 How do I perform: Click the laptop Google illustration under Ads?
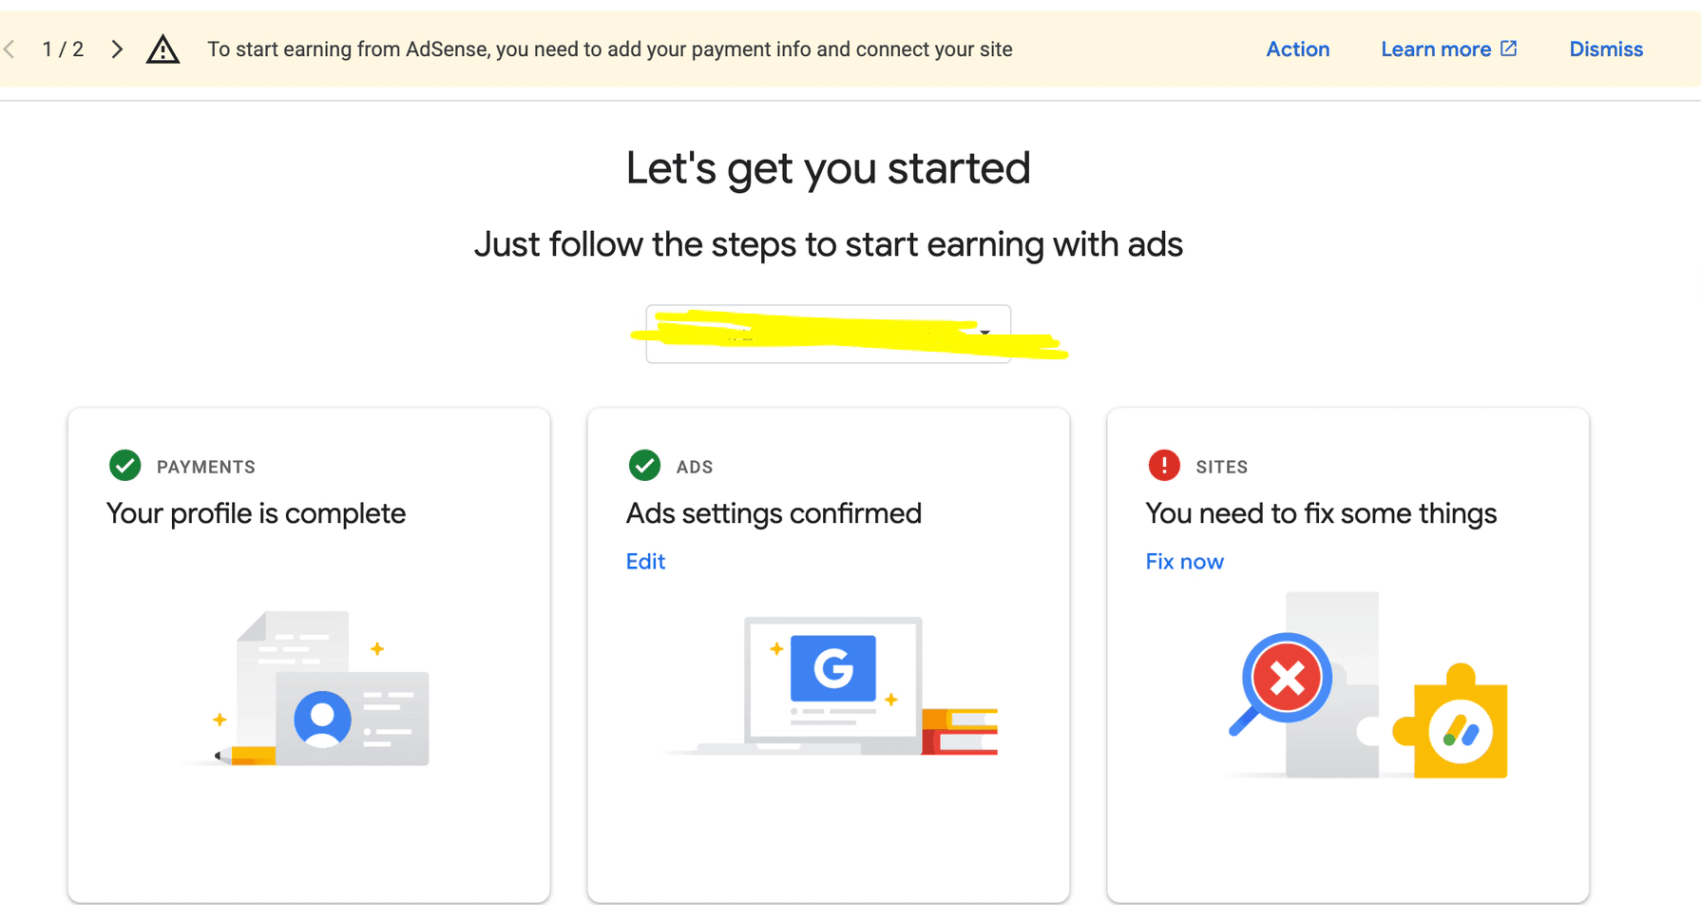(x=833, y=685)
